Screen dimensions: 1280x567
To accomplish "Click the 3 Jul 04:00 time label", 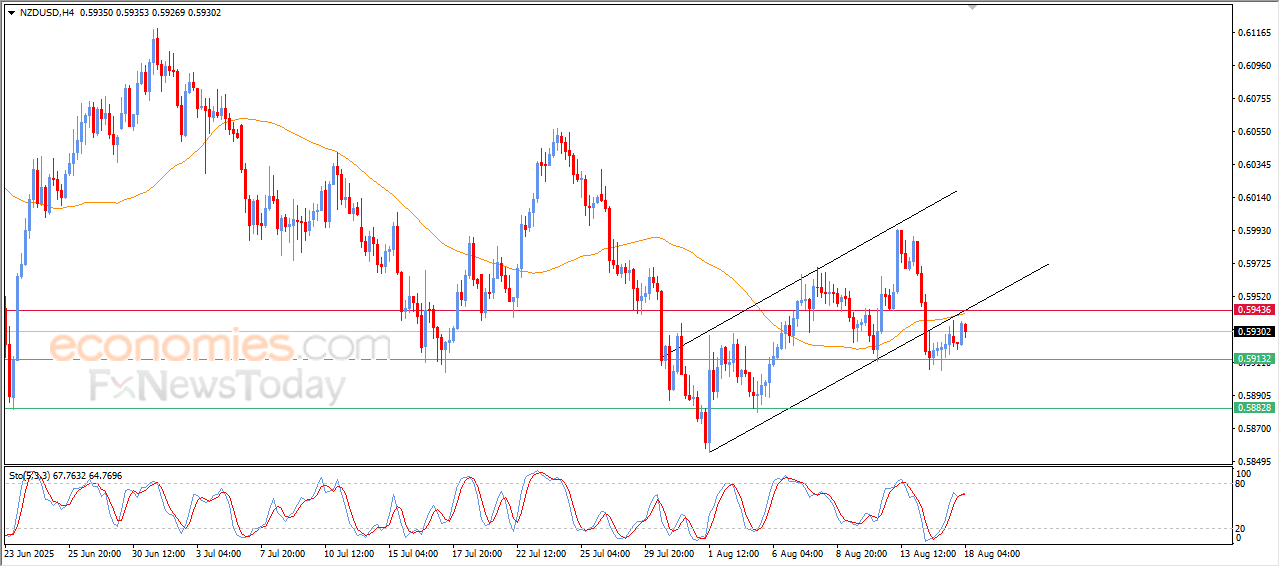I will pos(220,552).
